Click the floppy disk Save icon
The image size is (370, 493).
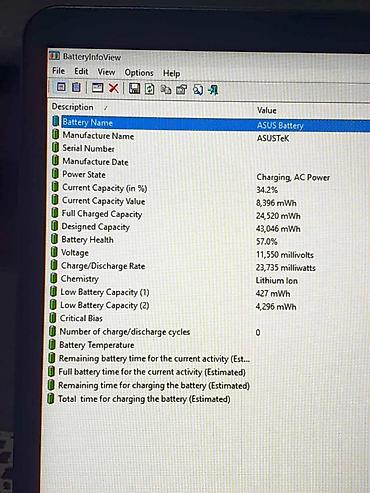coord(134,89)
